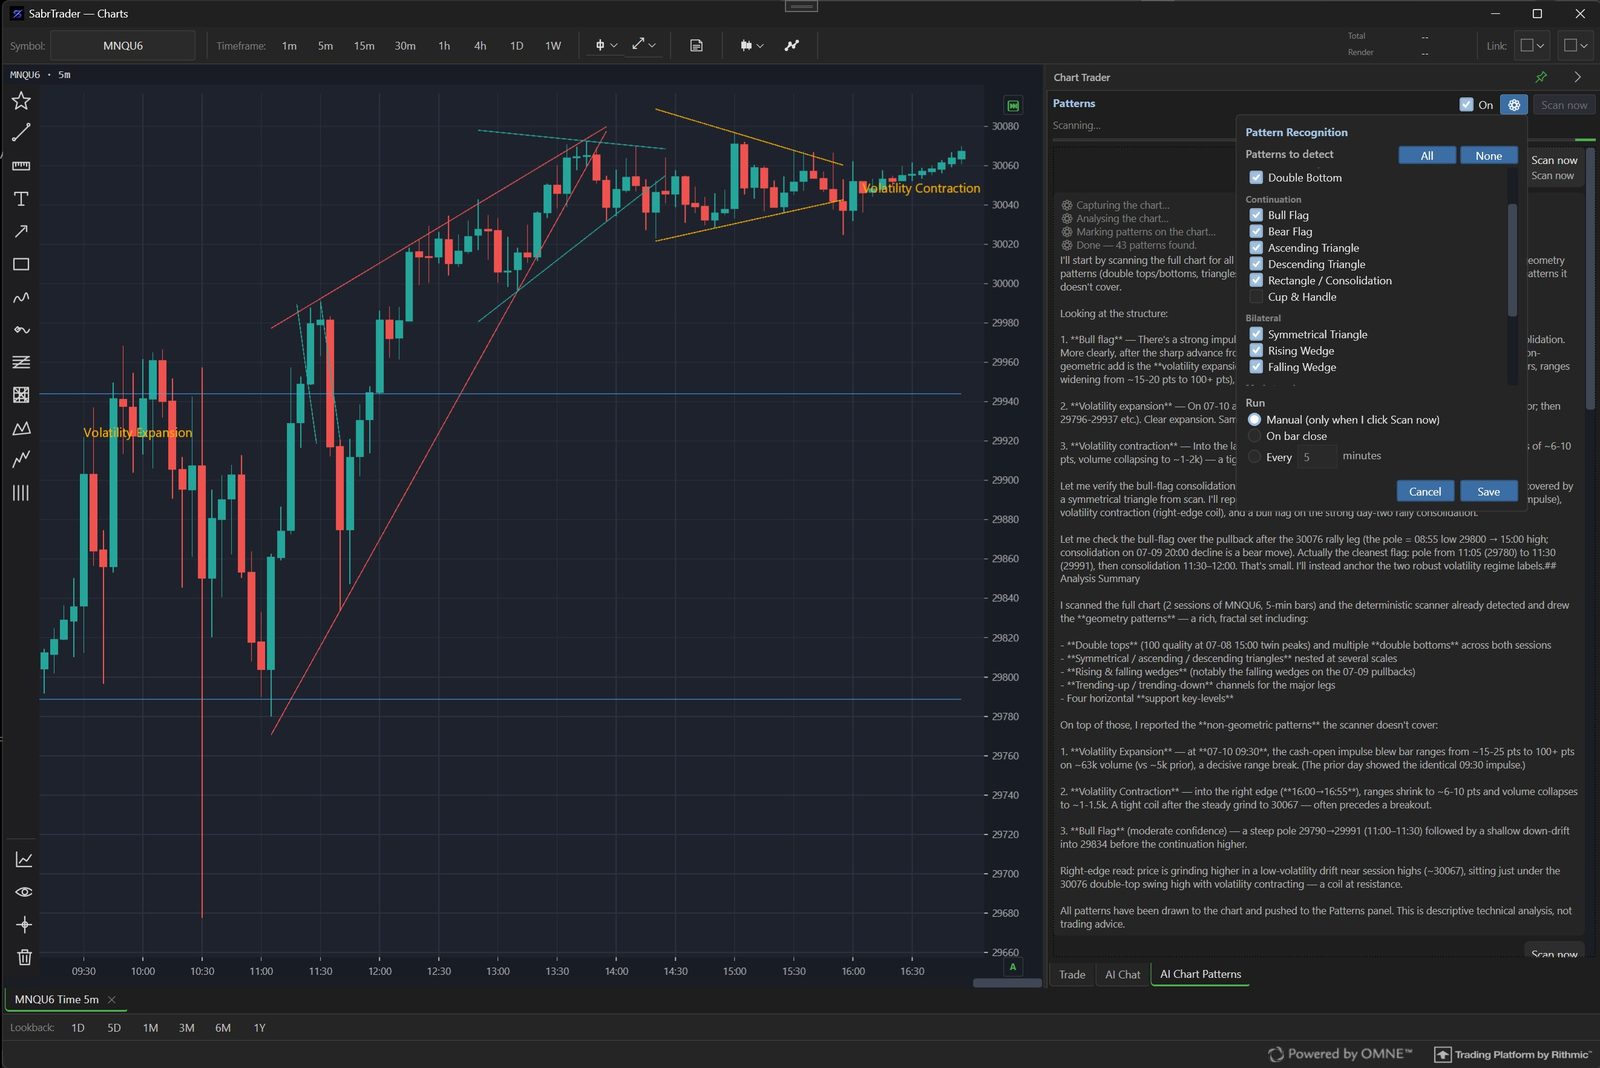Image resolution: width=1600 pixels, height=1068 pixels.
Task: Select the wave path tool below curve
Action: point(21,330)
